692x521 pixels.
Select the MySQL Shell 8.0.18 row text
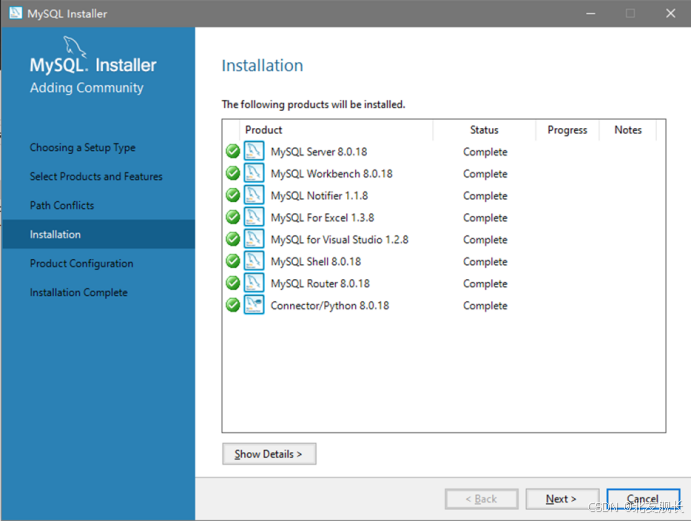316,262
